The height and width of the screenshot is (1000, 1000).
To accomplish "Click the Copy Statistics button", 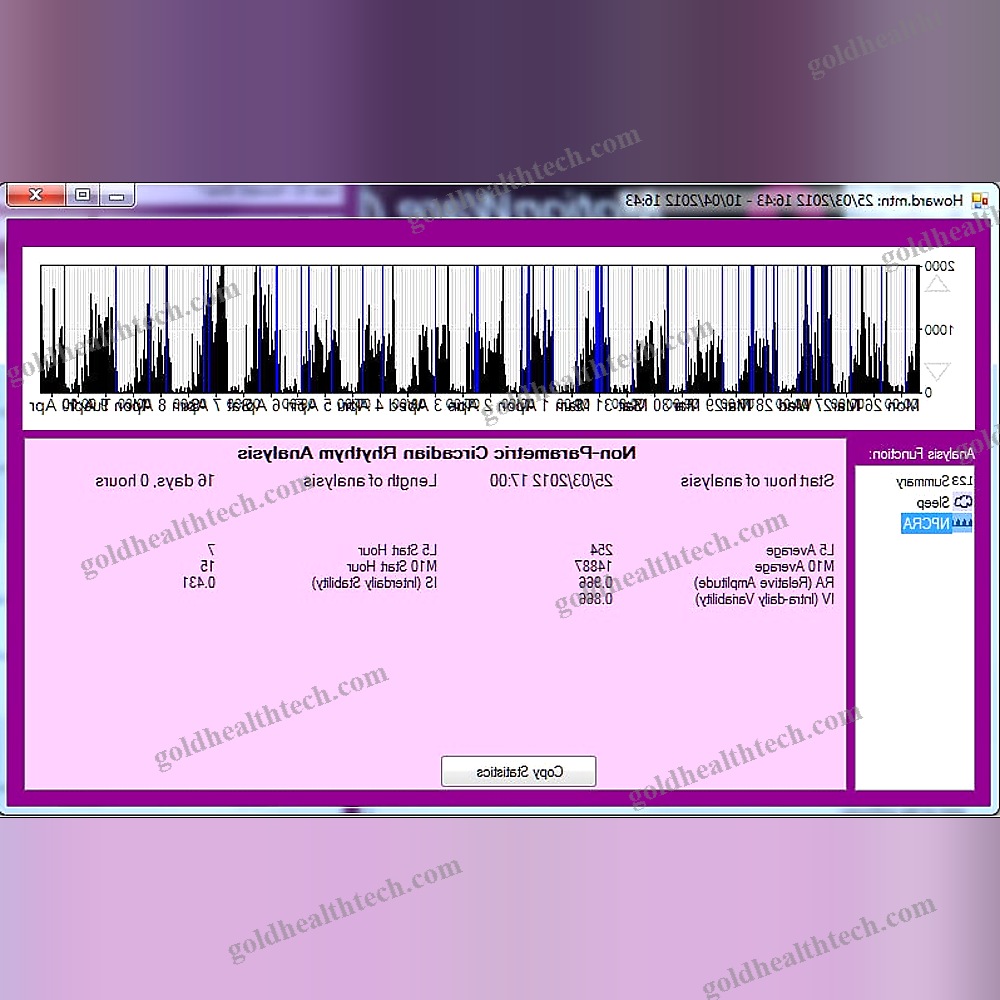I will [518, 772].
